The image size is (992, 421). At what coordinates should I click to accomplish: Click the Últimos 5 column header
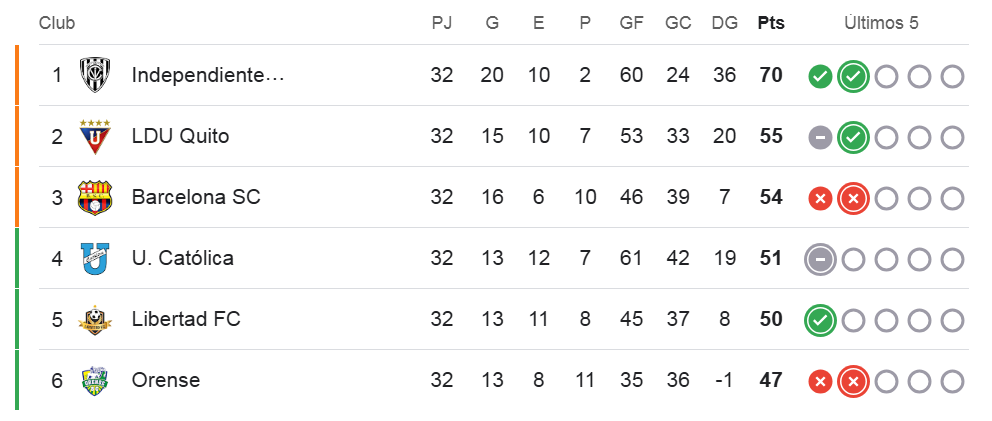pos(881,23)
